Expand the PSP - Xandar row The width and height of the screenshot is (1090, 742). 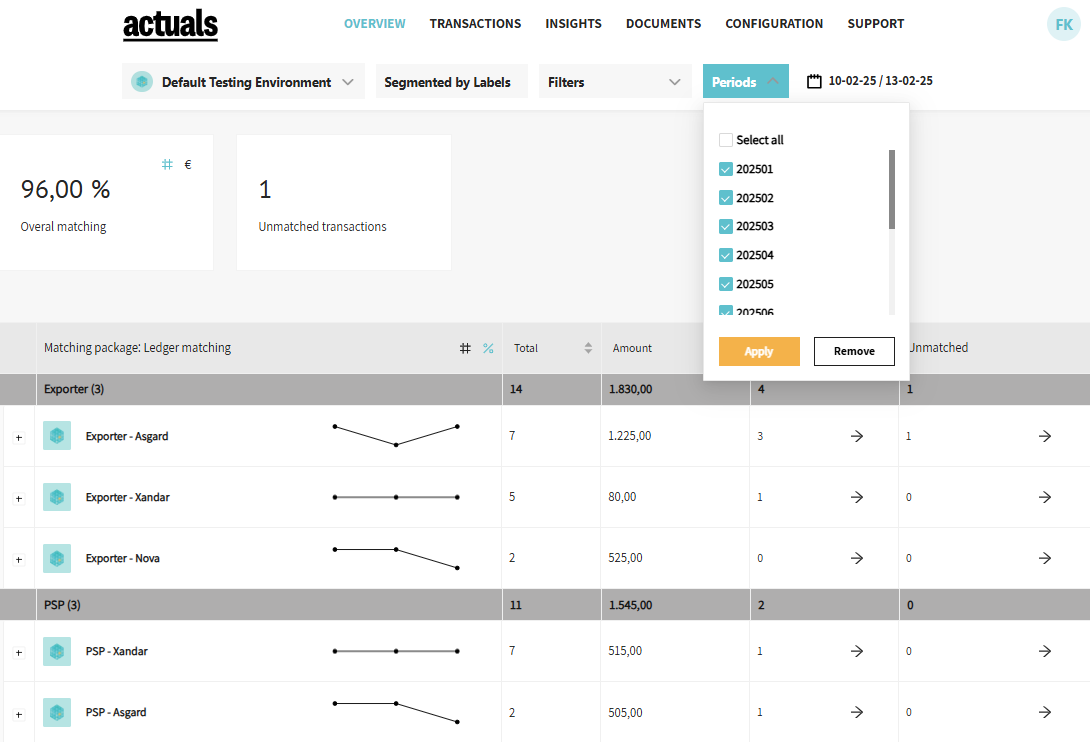pyautogui.click(x=19, y=653)
